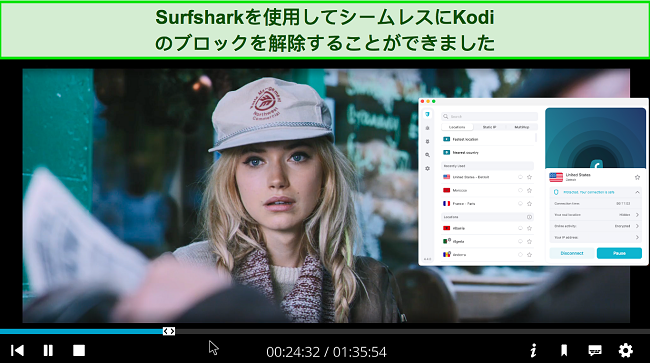
Task: Click the played portion of progress bar
Action: (x=81, y=332)
